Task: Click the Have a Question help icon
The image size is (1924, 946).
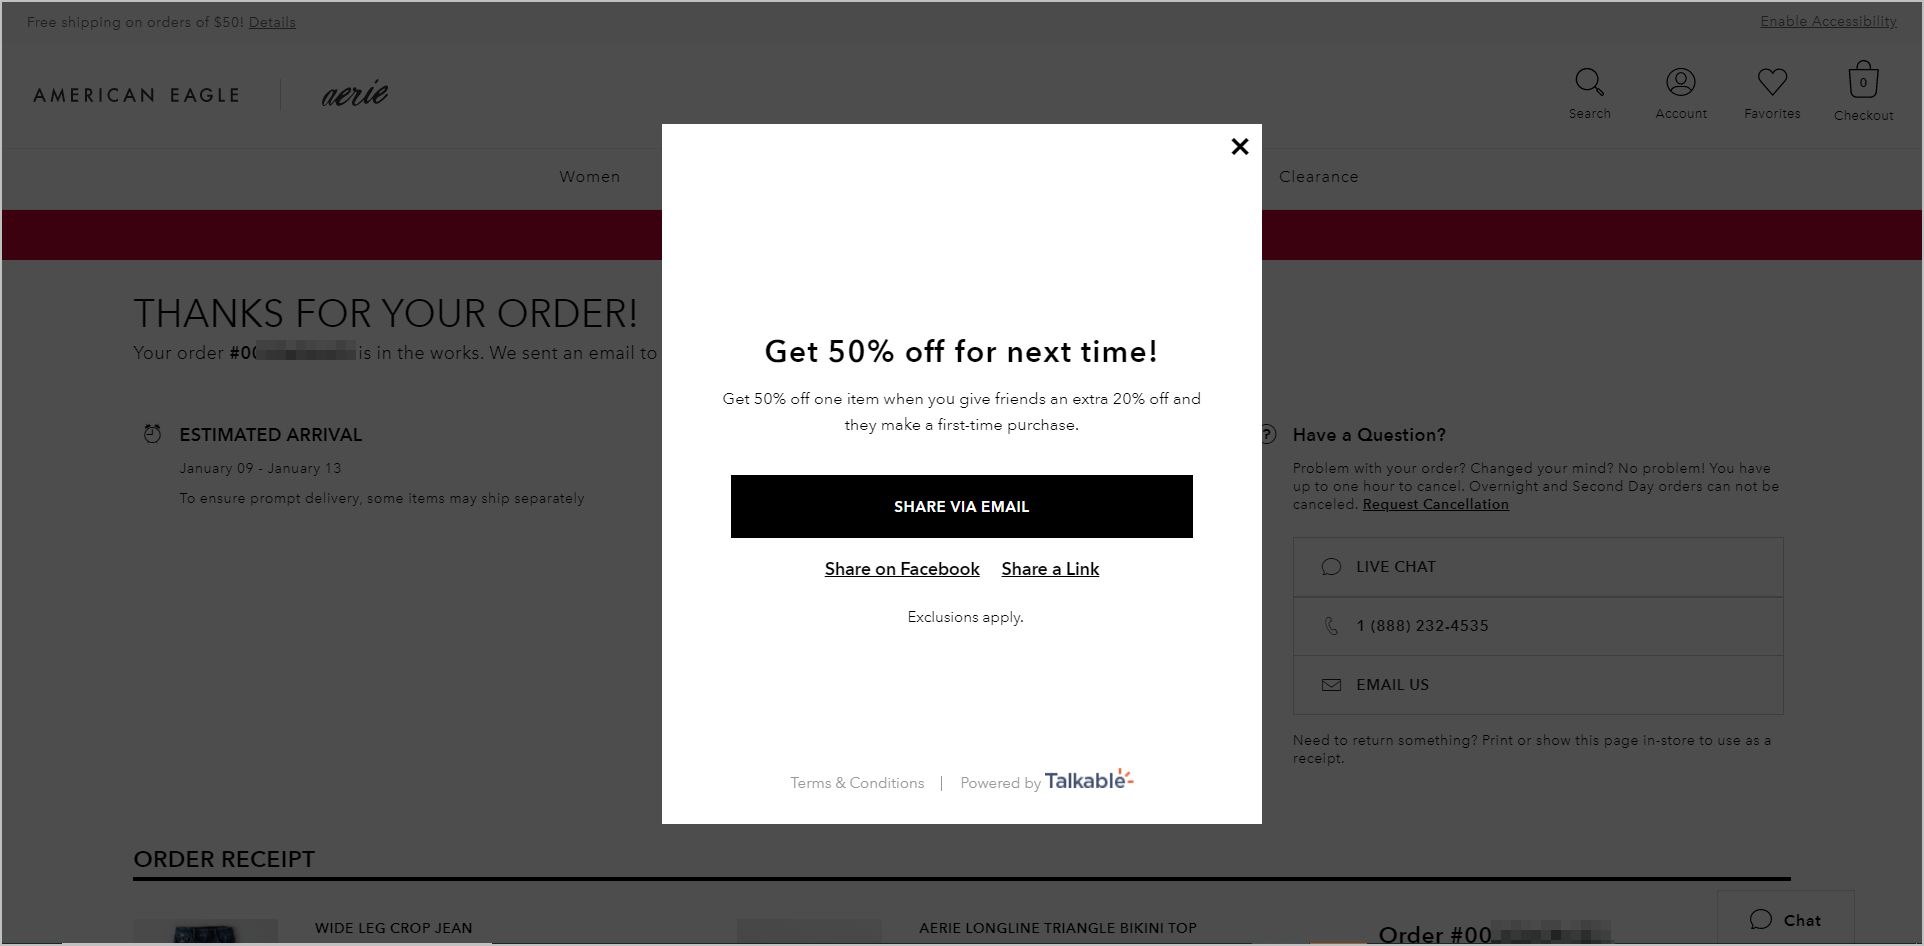Action: coord(1267,434)
